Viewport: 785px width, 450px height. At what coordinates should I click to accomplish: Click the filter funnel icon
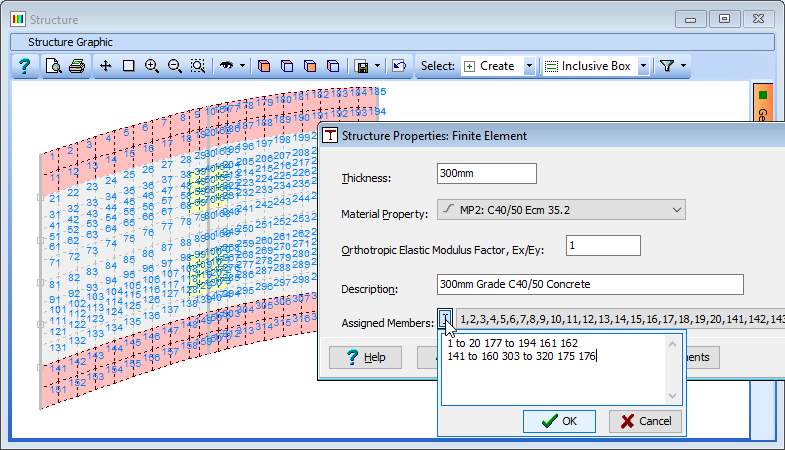pyautogui.click(x=667, y=66)
